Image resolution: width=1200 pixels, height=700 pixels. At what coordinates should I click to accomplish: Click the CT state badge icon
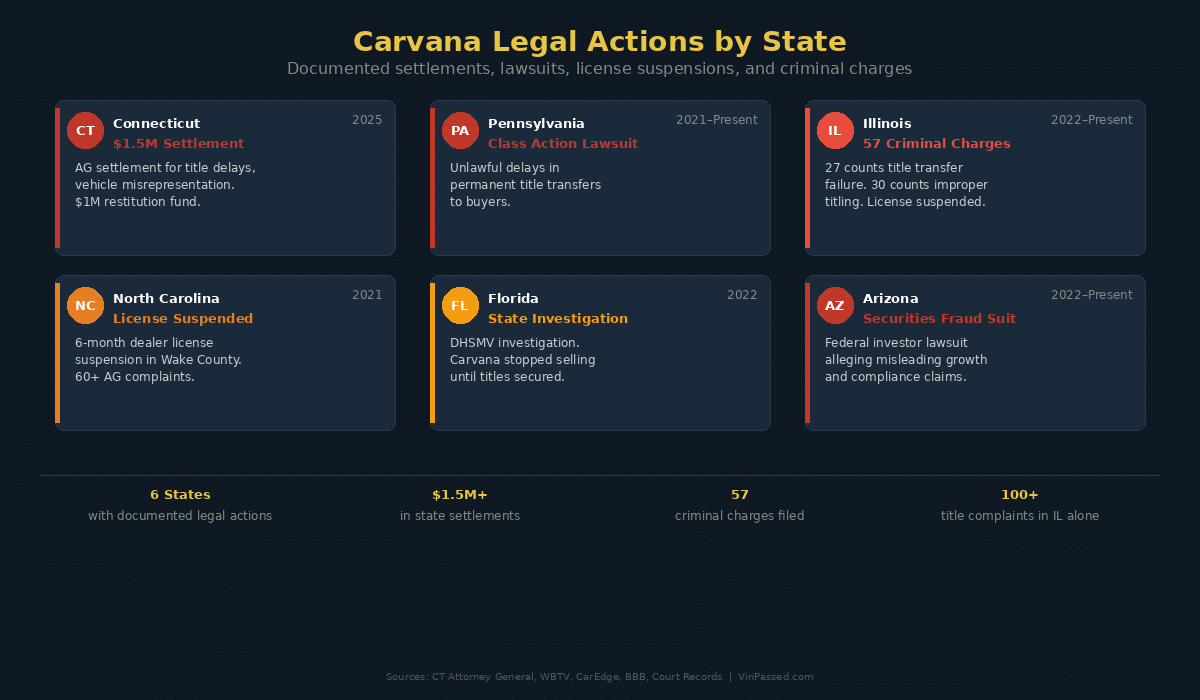tap(85, 130)
